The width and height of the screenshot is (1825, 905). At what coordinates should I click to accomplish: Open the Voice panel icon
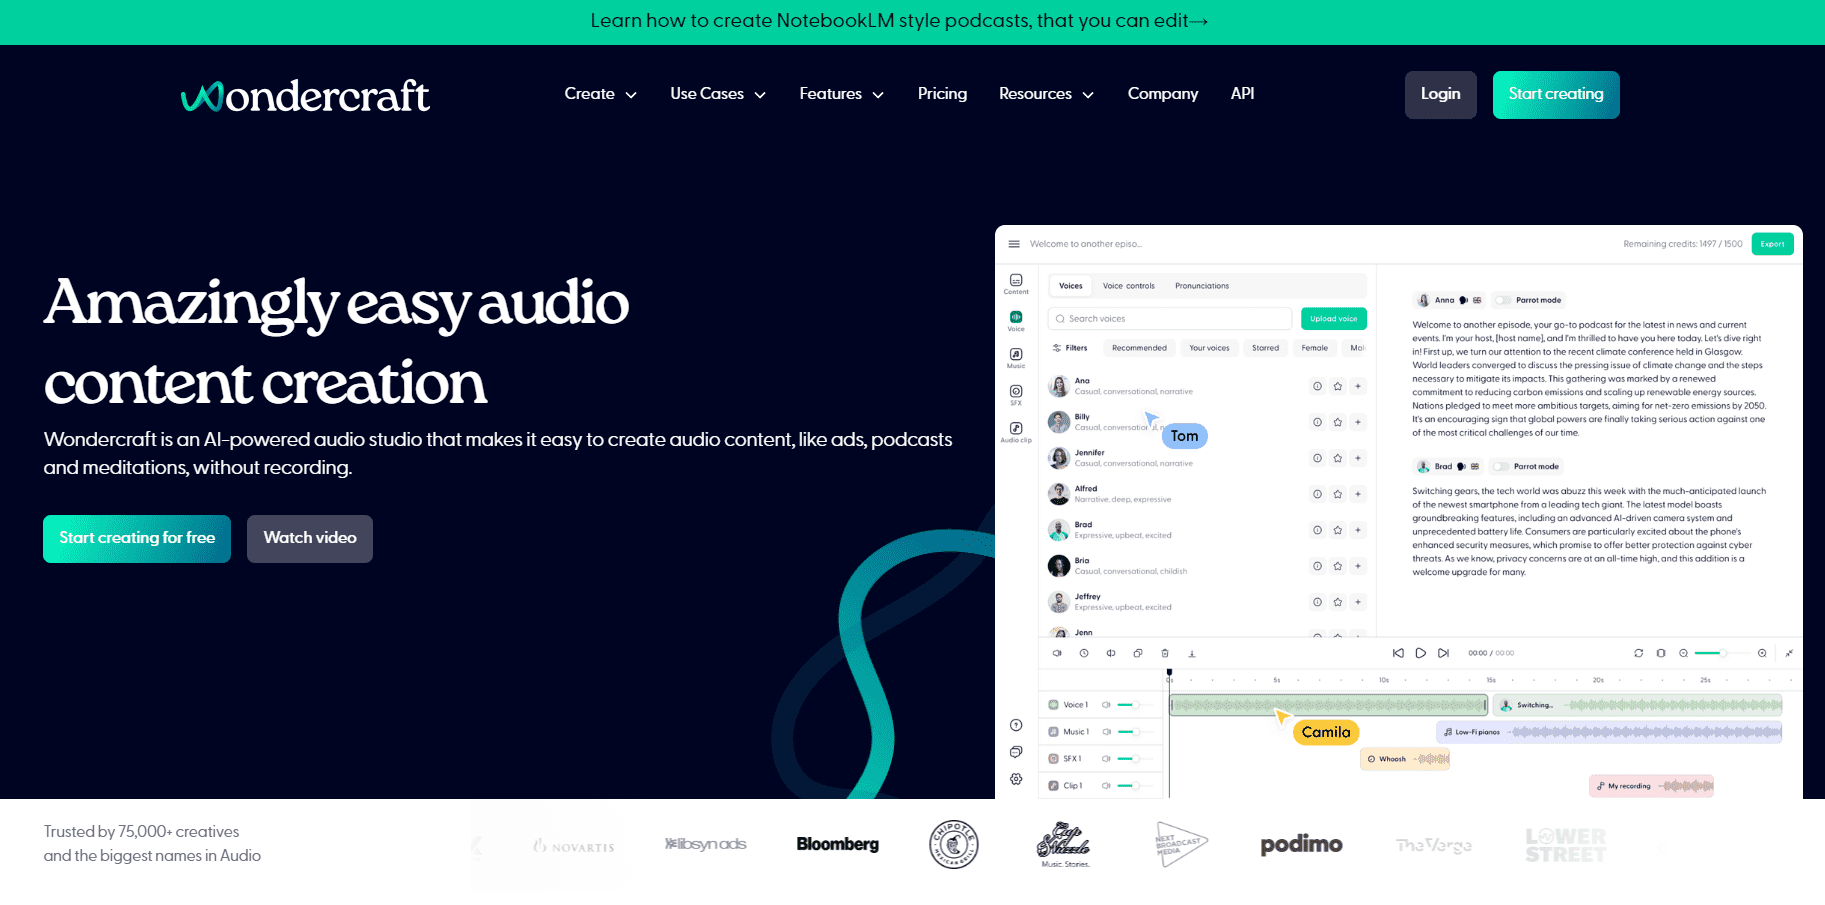pyautogui.click(x=1016, y=320)
